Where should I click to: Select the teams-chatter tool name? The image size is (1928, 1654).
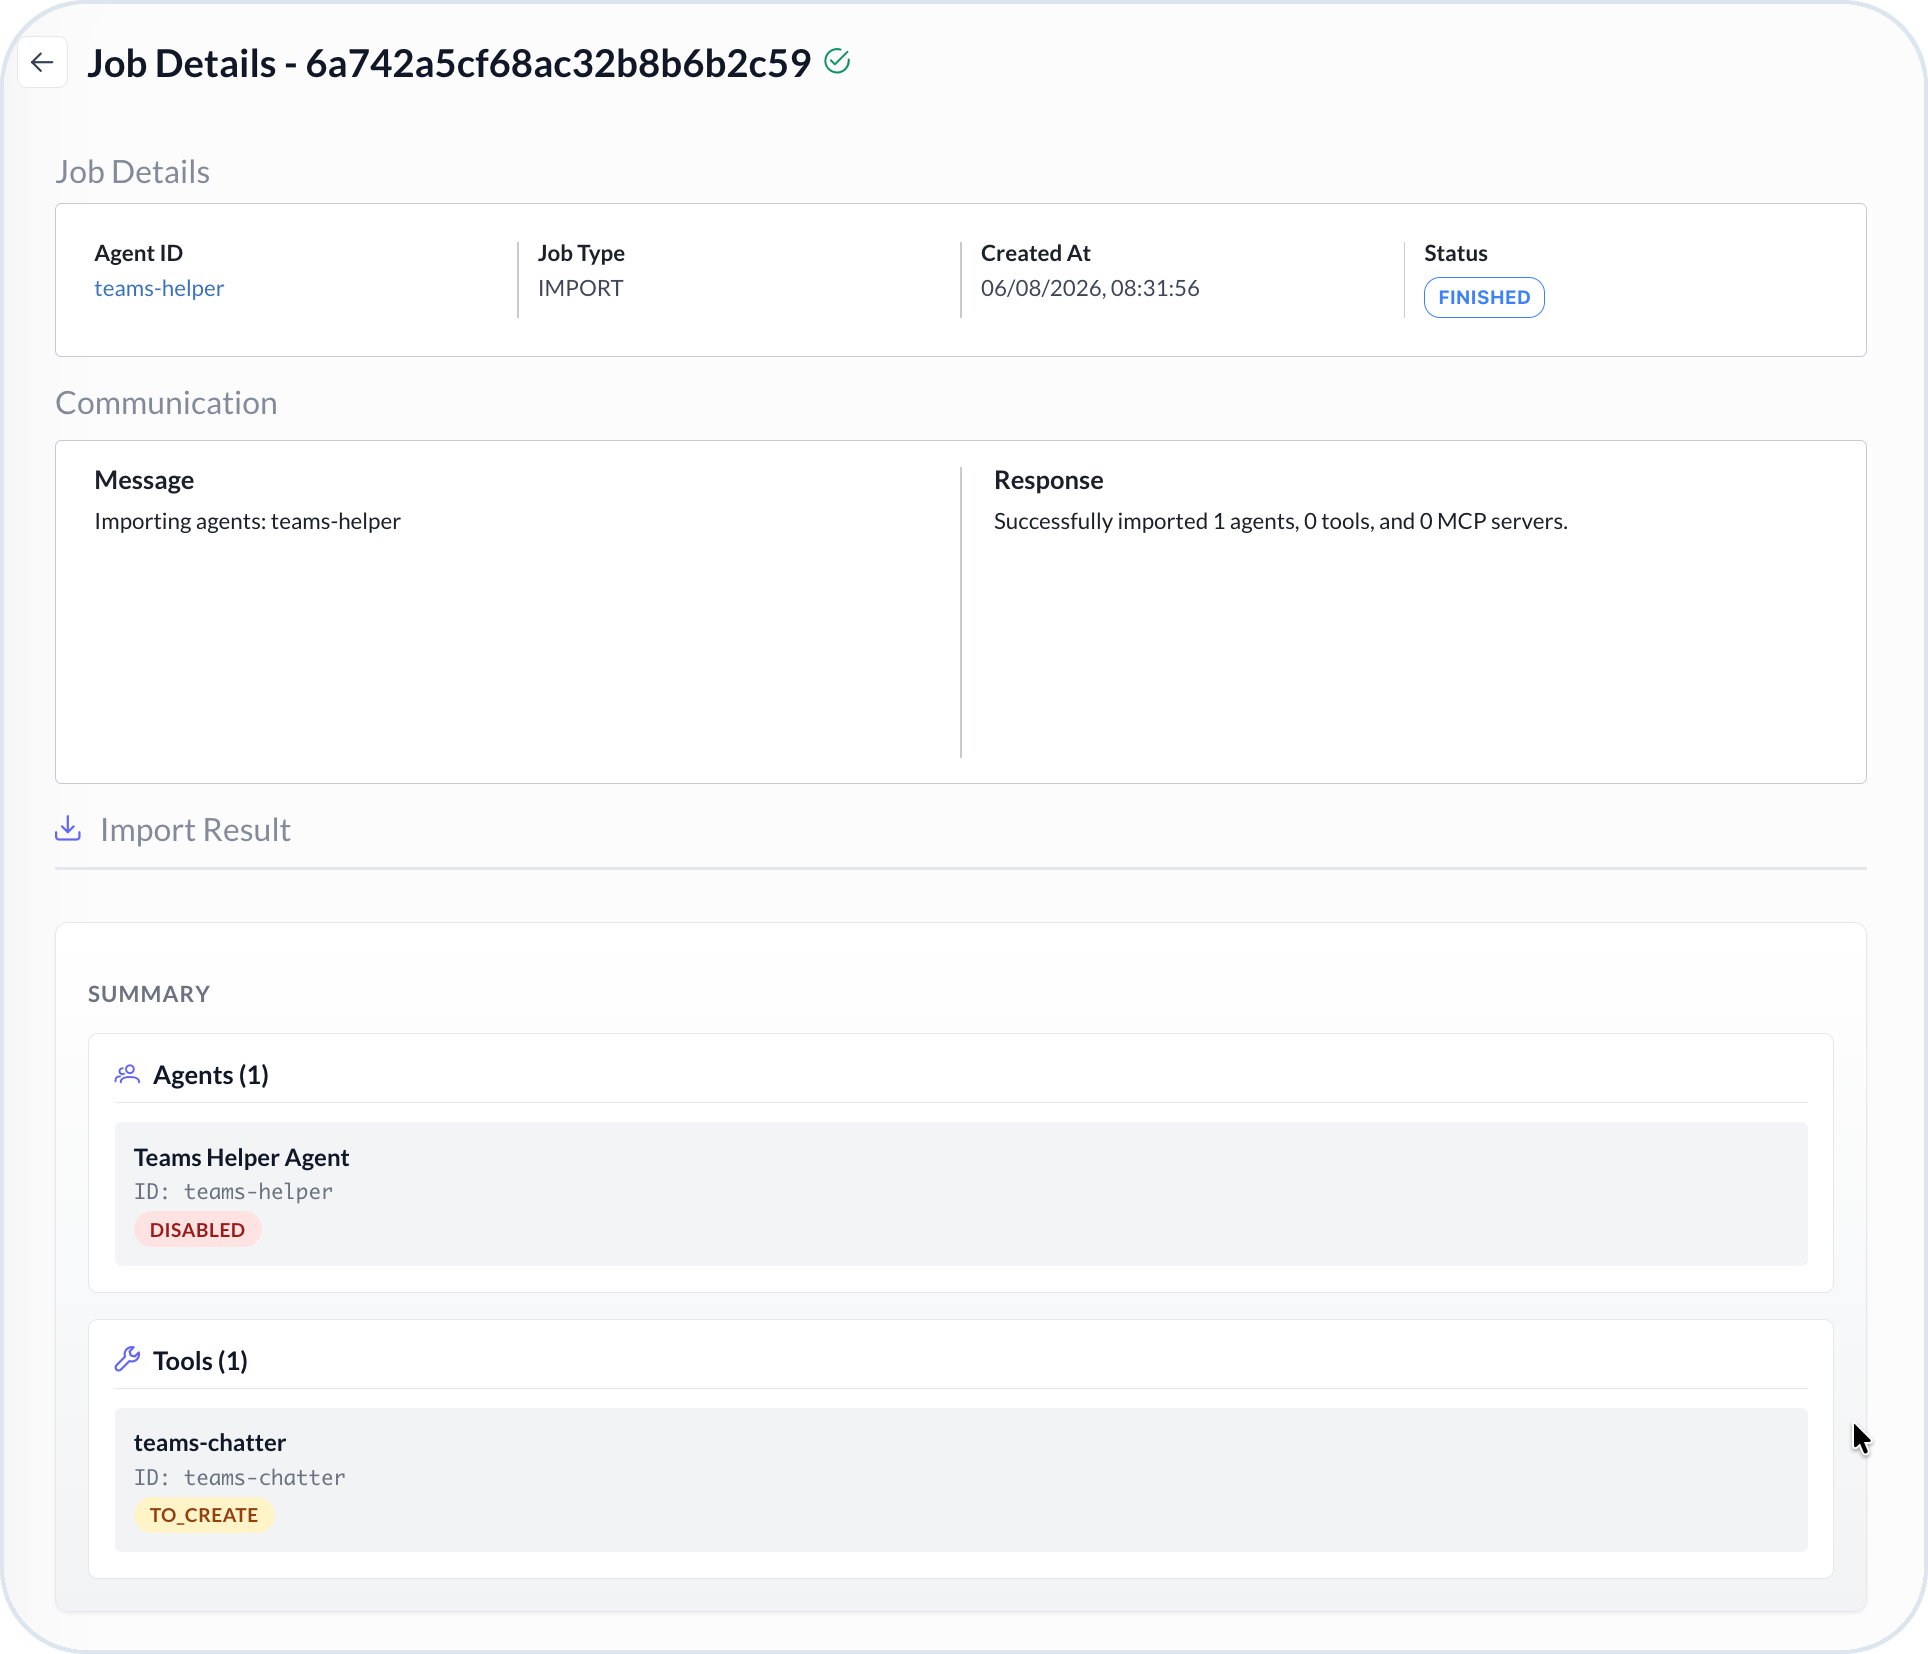point(210,1443)
